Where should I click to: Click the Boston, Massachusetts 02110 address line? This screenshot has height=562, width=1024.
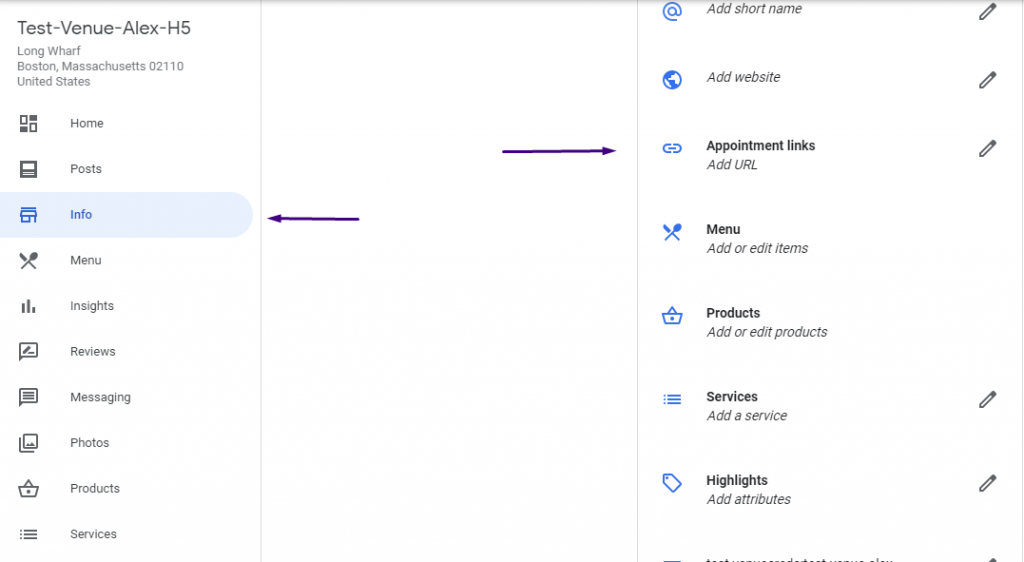click(101, 66)
